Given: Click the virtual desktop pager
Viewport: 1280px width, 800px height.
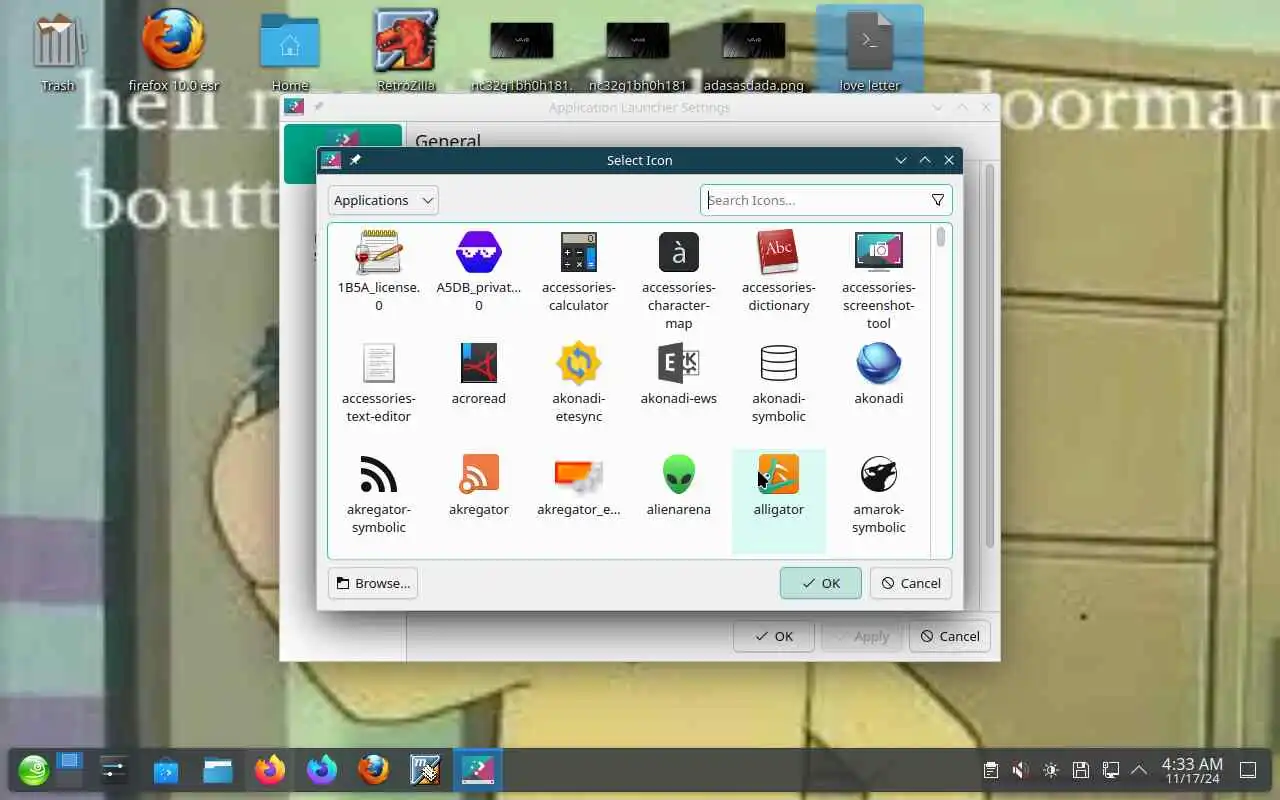Looking at the screenshot, I should click(x=69, y=770).
